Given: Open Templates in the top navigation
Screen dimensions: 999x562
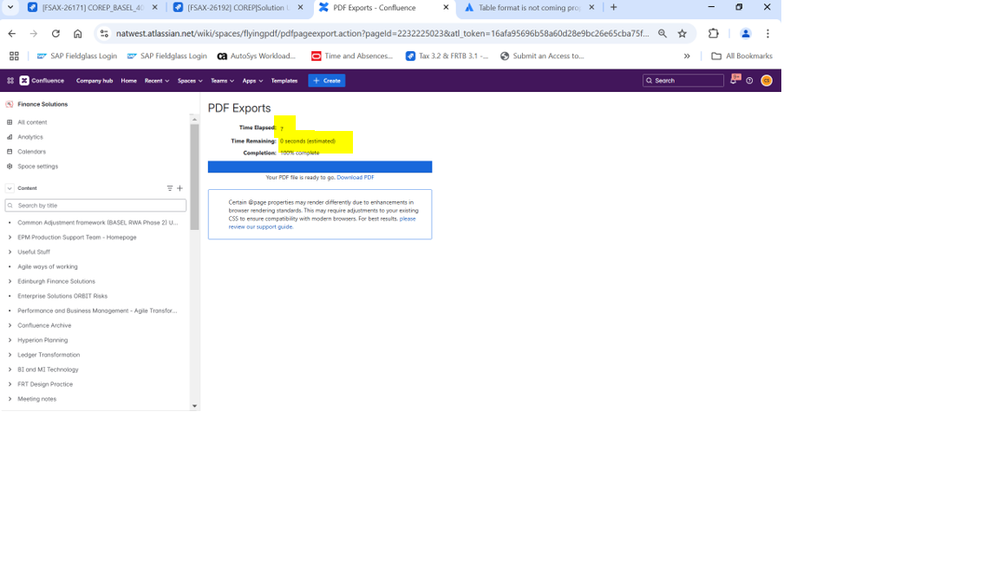Looking at the screenshot, I should tap(284, 80).
